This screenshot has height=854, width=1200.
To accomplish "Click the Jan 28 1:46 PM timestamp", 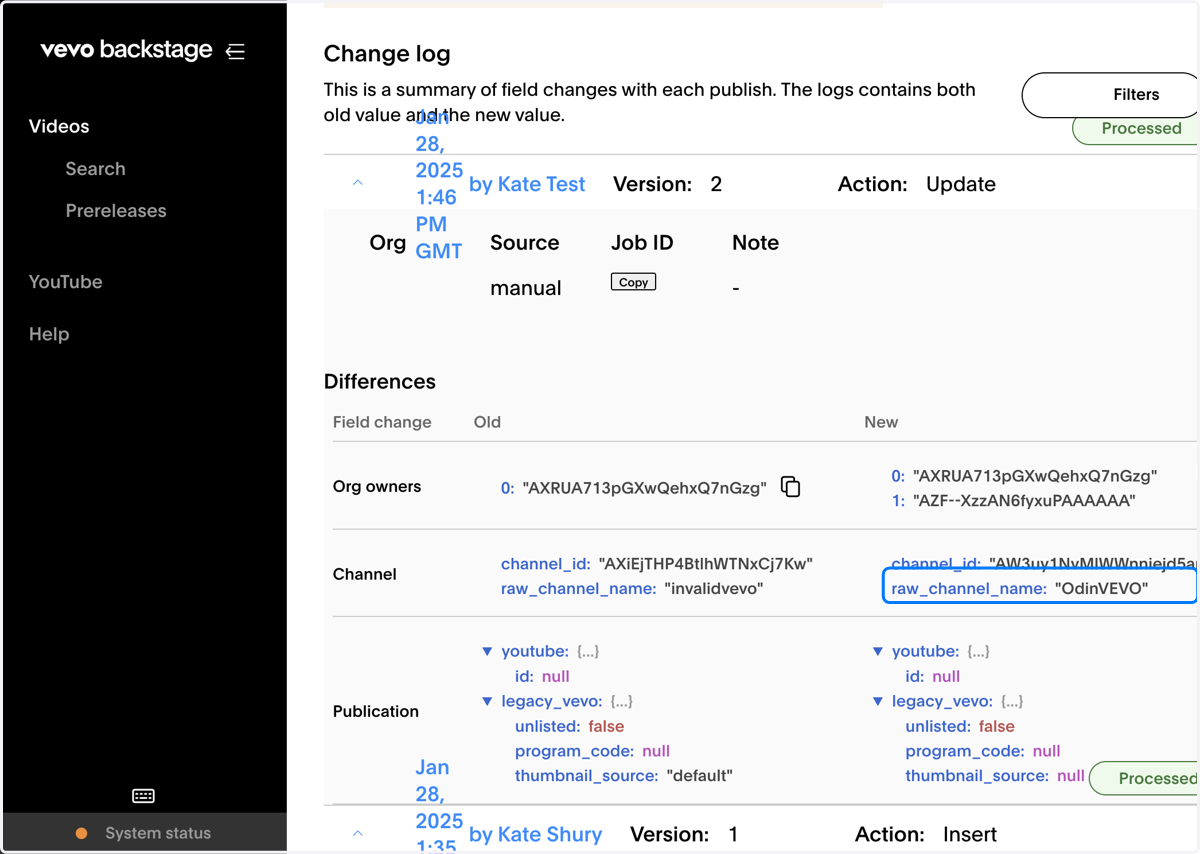I will [x=439, y=184].
